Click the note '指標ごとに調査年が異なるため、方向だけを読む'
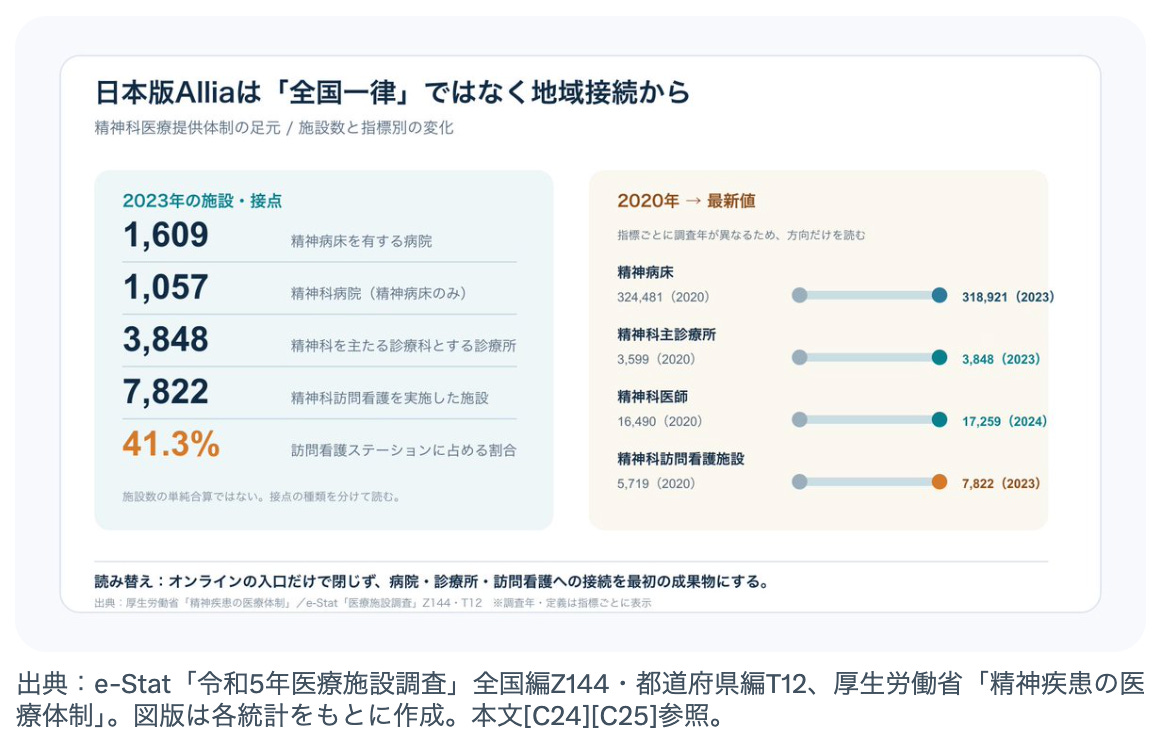Viewport: 1164px width, 752px height. click(x=741, y=235)
